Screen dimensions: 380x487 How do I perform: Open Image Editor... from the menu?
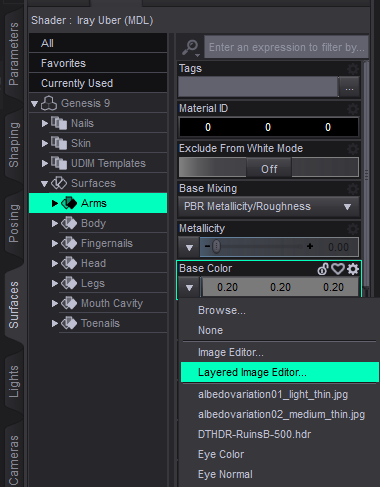click(x=280, y=352)
